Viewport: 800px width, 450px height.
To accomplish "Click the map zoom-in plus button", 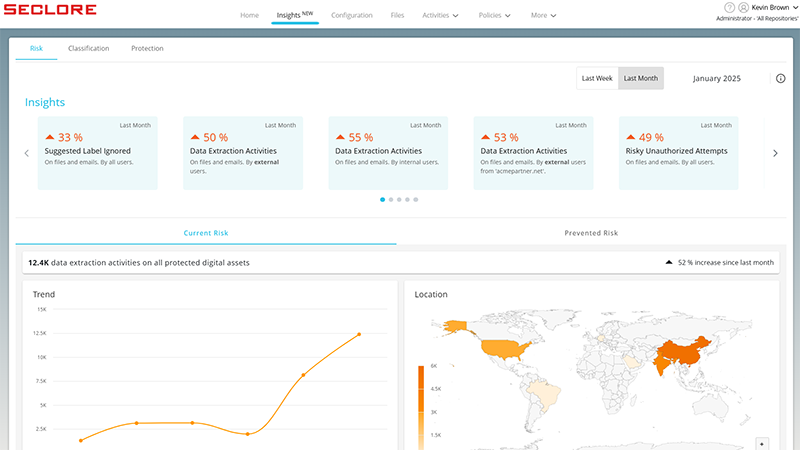I will click(762, 444).
